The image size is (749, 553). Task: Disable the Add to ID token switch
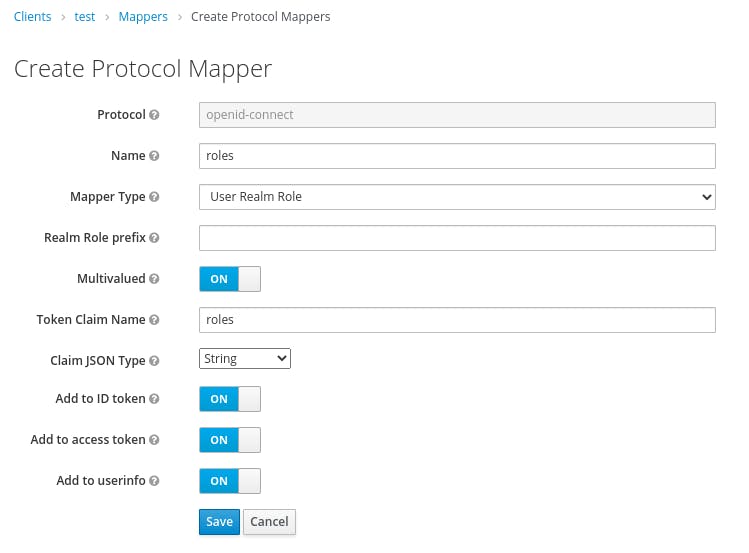[x=230, y=399]
